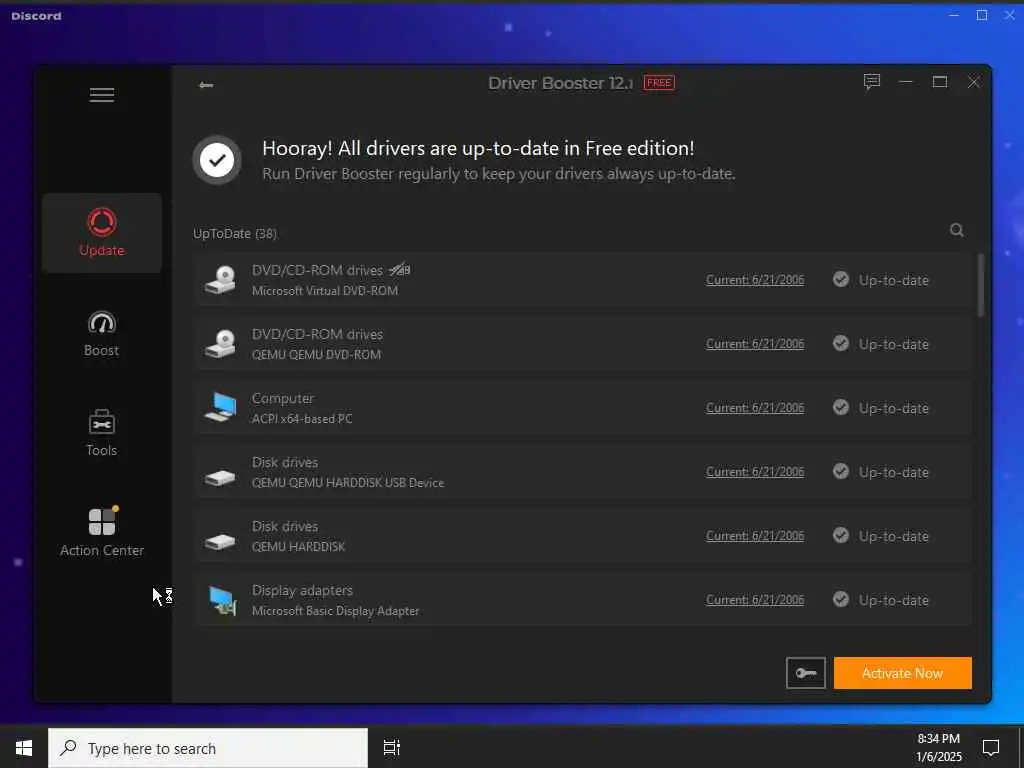Click the large checkmark status icon
Viewport: 1024px width, 768px height.
[x=217, y=160]
